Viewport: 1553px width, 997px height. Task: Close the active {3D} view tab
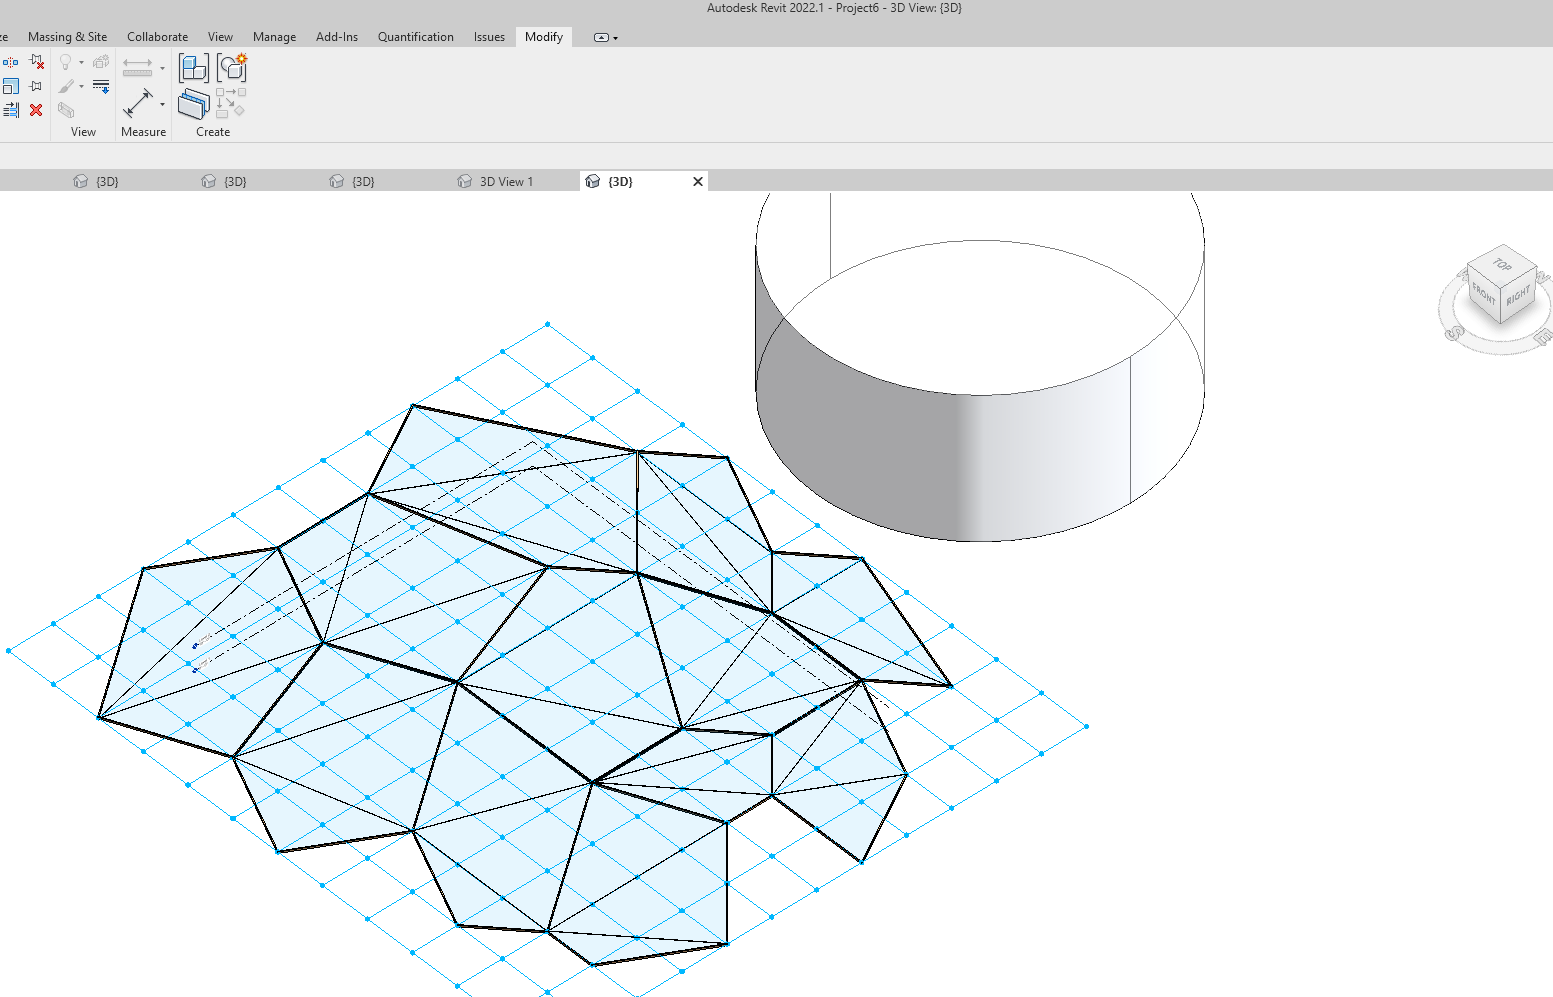[x=698, y=181]
